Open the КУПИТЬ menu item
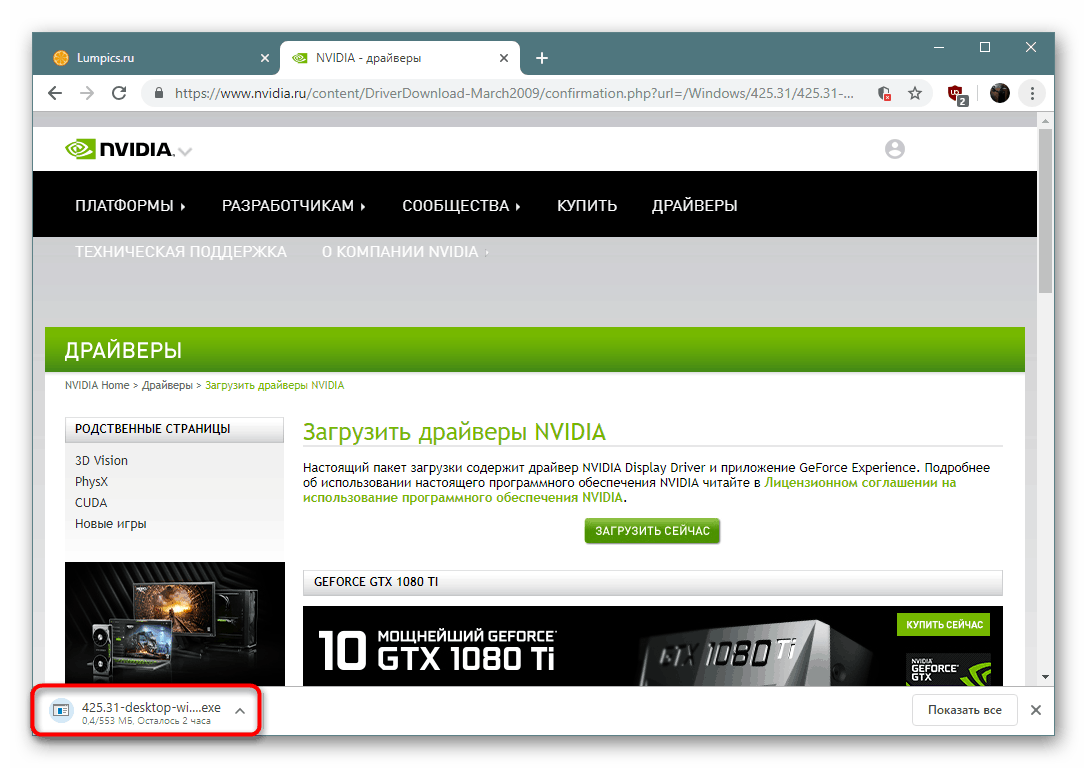 pyautogui.click(x=587, y=206)
